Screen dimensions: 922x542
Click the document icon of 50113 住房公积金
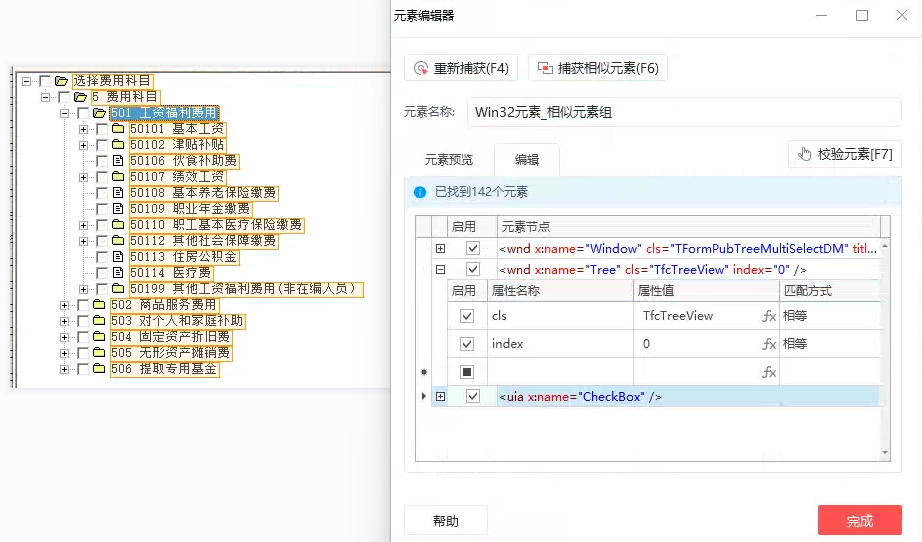(x=118, y=257)
